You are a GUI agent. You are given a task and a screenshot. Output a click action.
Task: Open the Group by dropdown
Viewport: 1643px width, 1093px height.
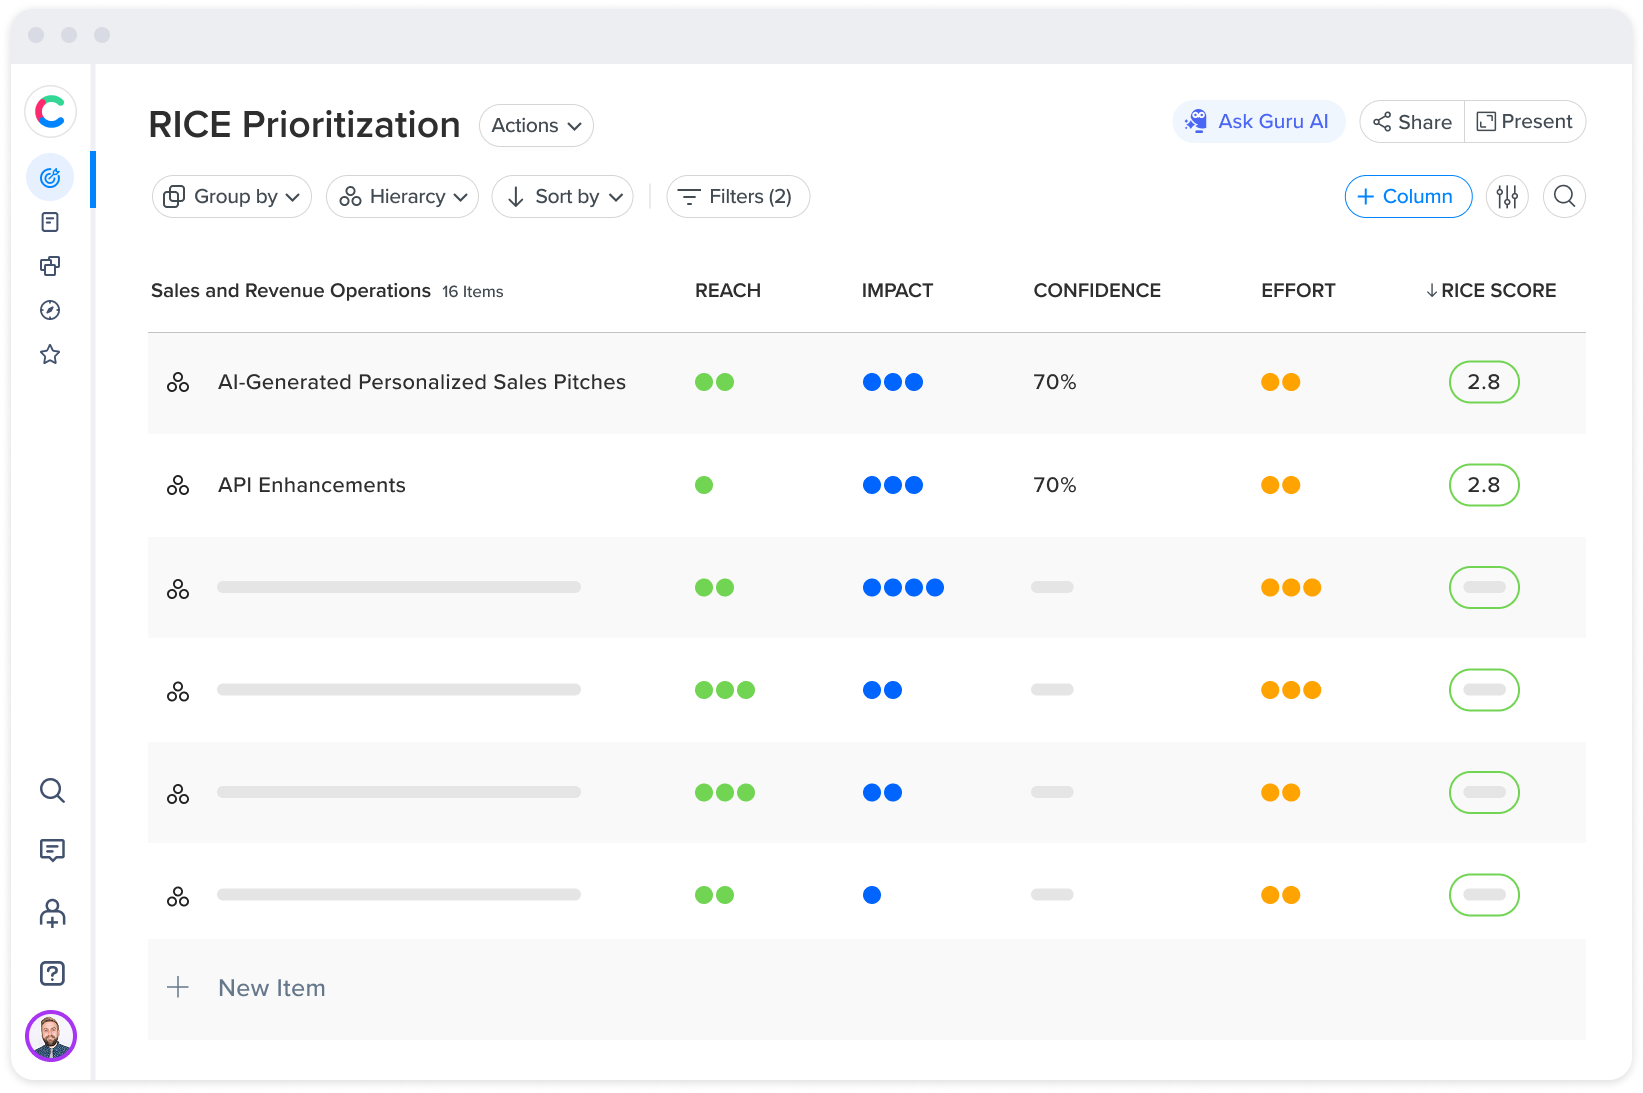click(x=232, y=197)
